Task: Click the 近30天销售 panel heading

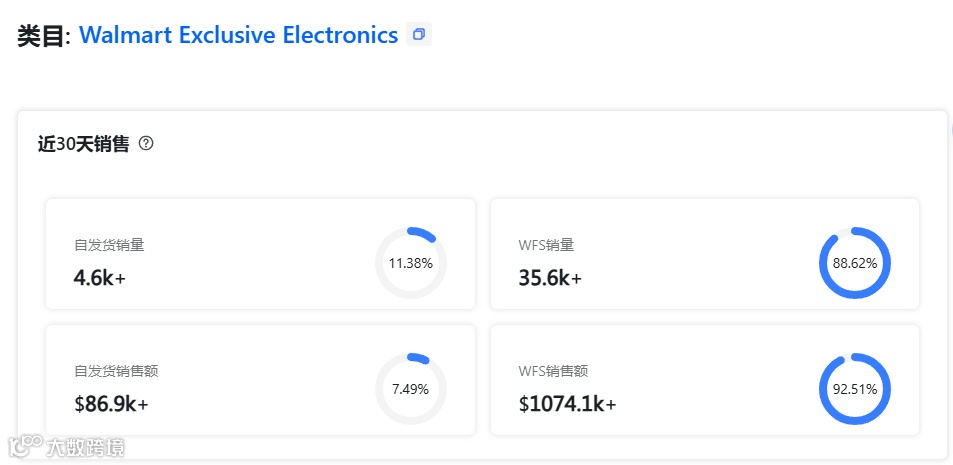Action: tap(84, 144)
